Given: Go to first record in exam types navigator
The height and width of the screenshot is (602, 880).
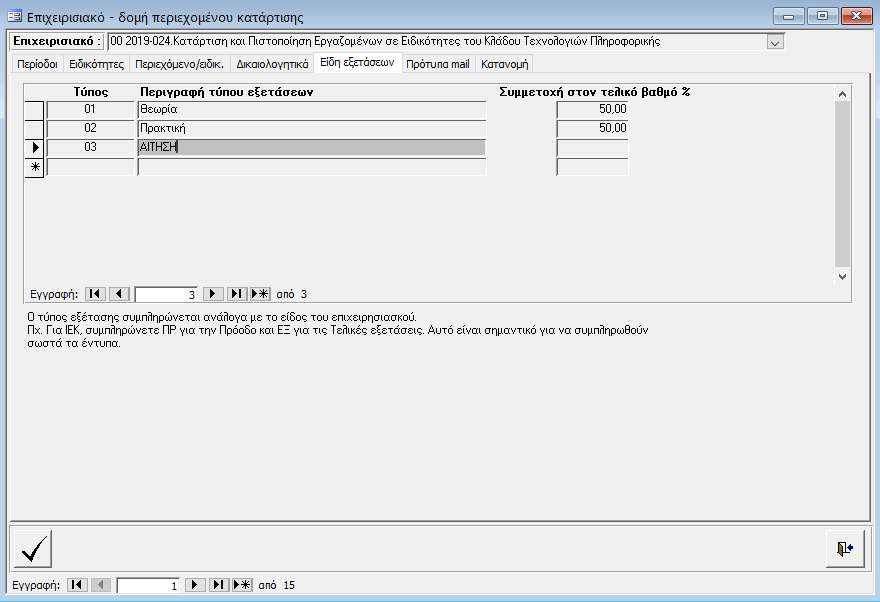Looking at the screenshot, I should coord(95,294).
